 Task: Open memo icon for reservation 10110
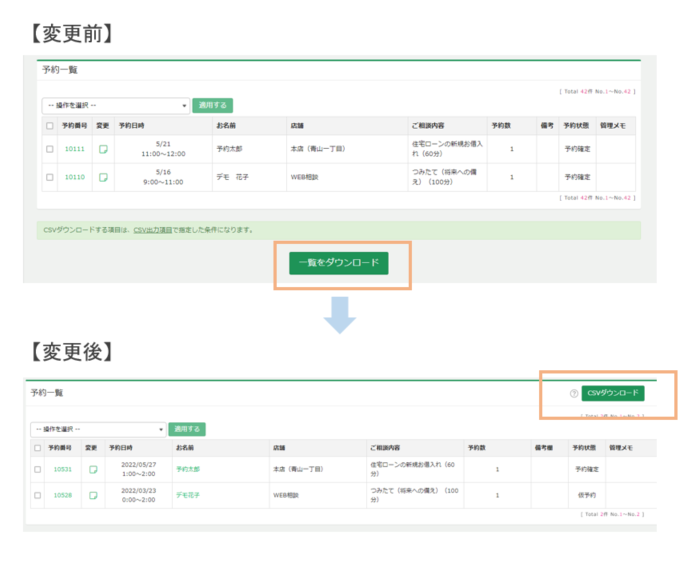(x=103, y=177)
